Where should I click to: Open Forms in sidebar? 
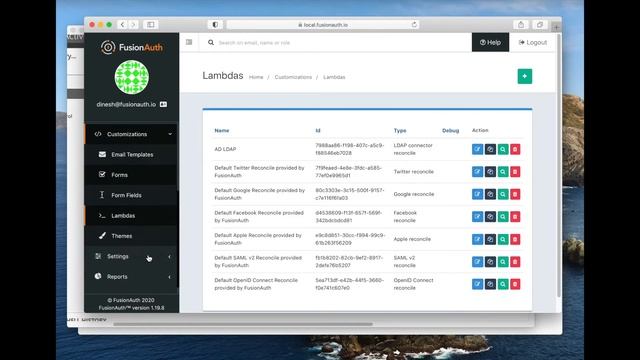pyautogui.click(x=131, y=175)
